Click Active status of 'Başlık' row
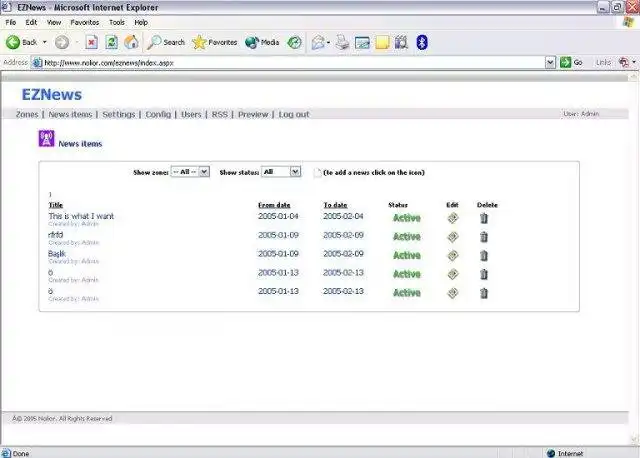This screenshot has width=640, height=458. [x=407, y=256]
